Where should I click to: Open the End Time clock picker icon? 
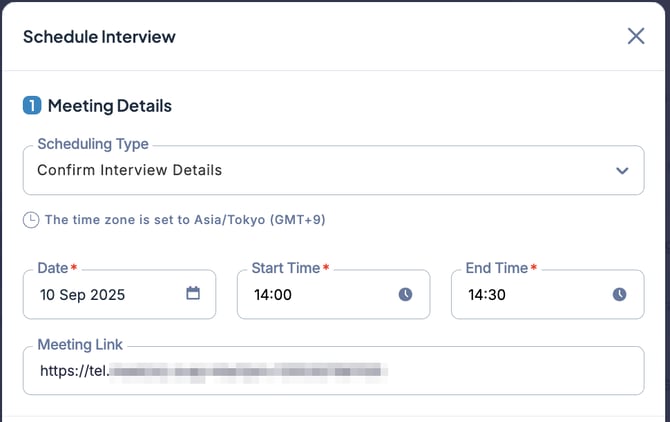[619, 294]
